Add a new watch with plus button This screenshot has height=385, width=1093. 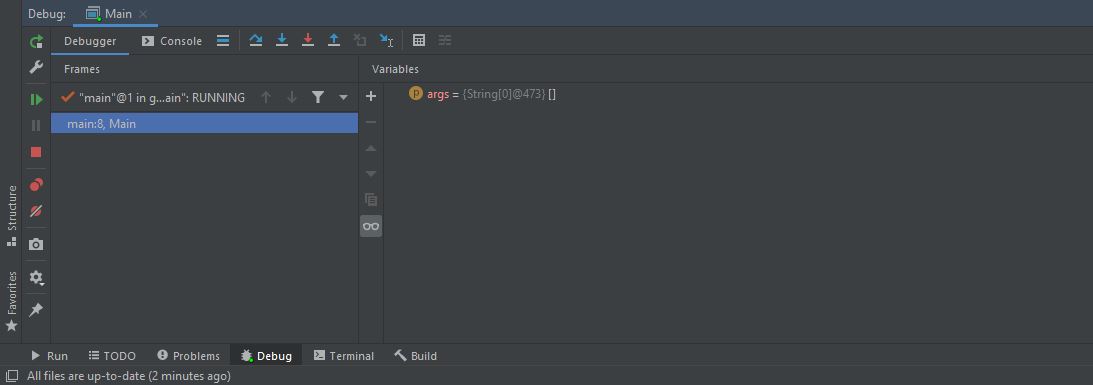(x=371, y=96)
